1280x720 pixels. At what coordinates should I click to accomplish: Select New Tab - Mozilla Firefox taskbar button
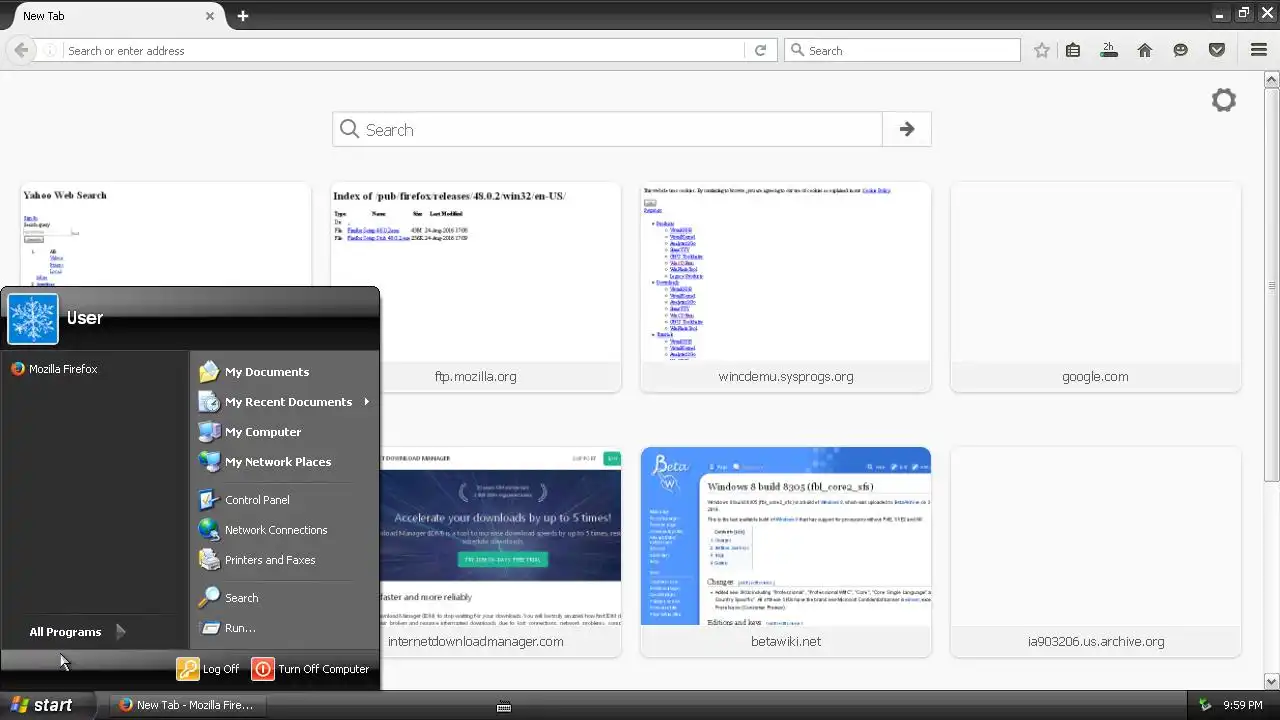[187, 705]
